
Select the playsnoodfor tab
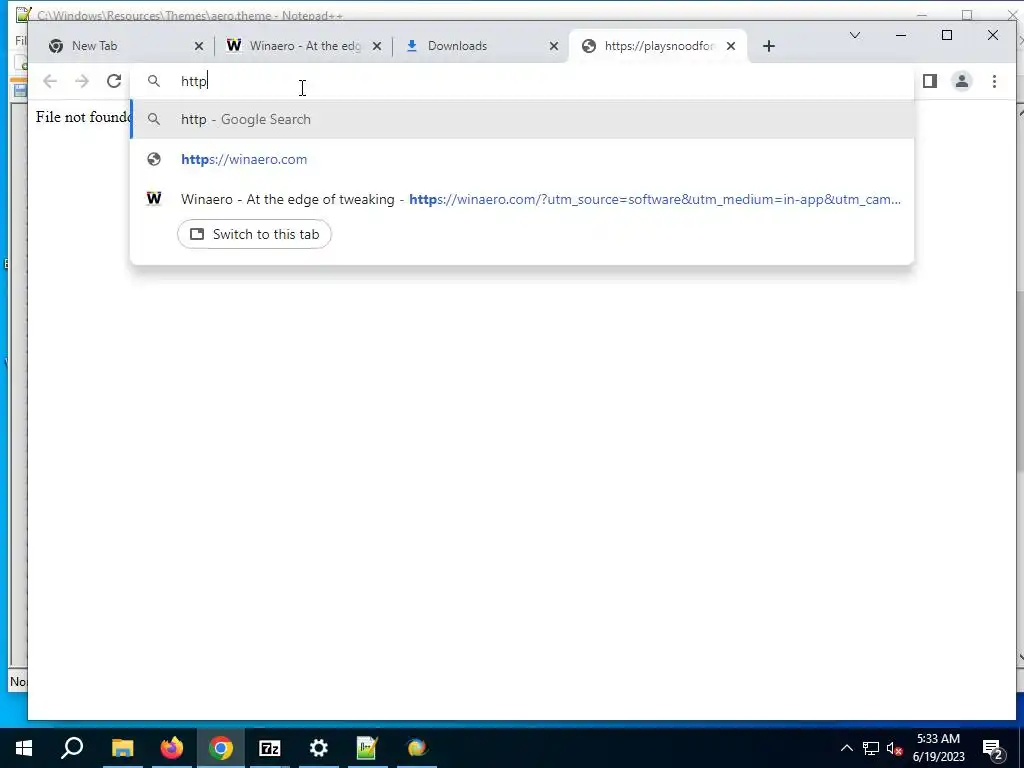click(658, 46)
